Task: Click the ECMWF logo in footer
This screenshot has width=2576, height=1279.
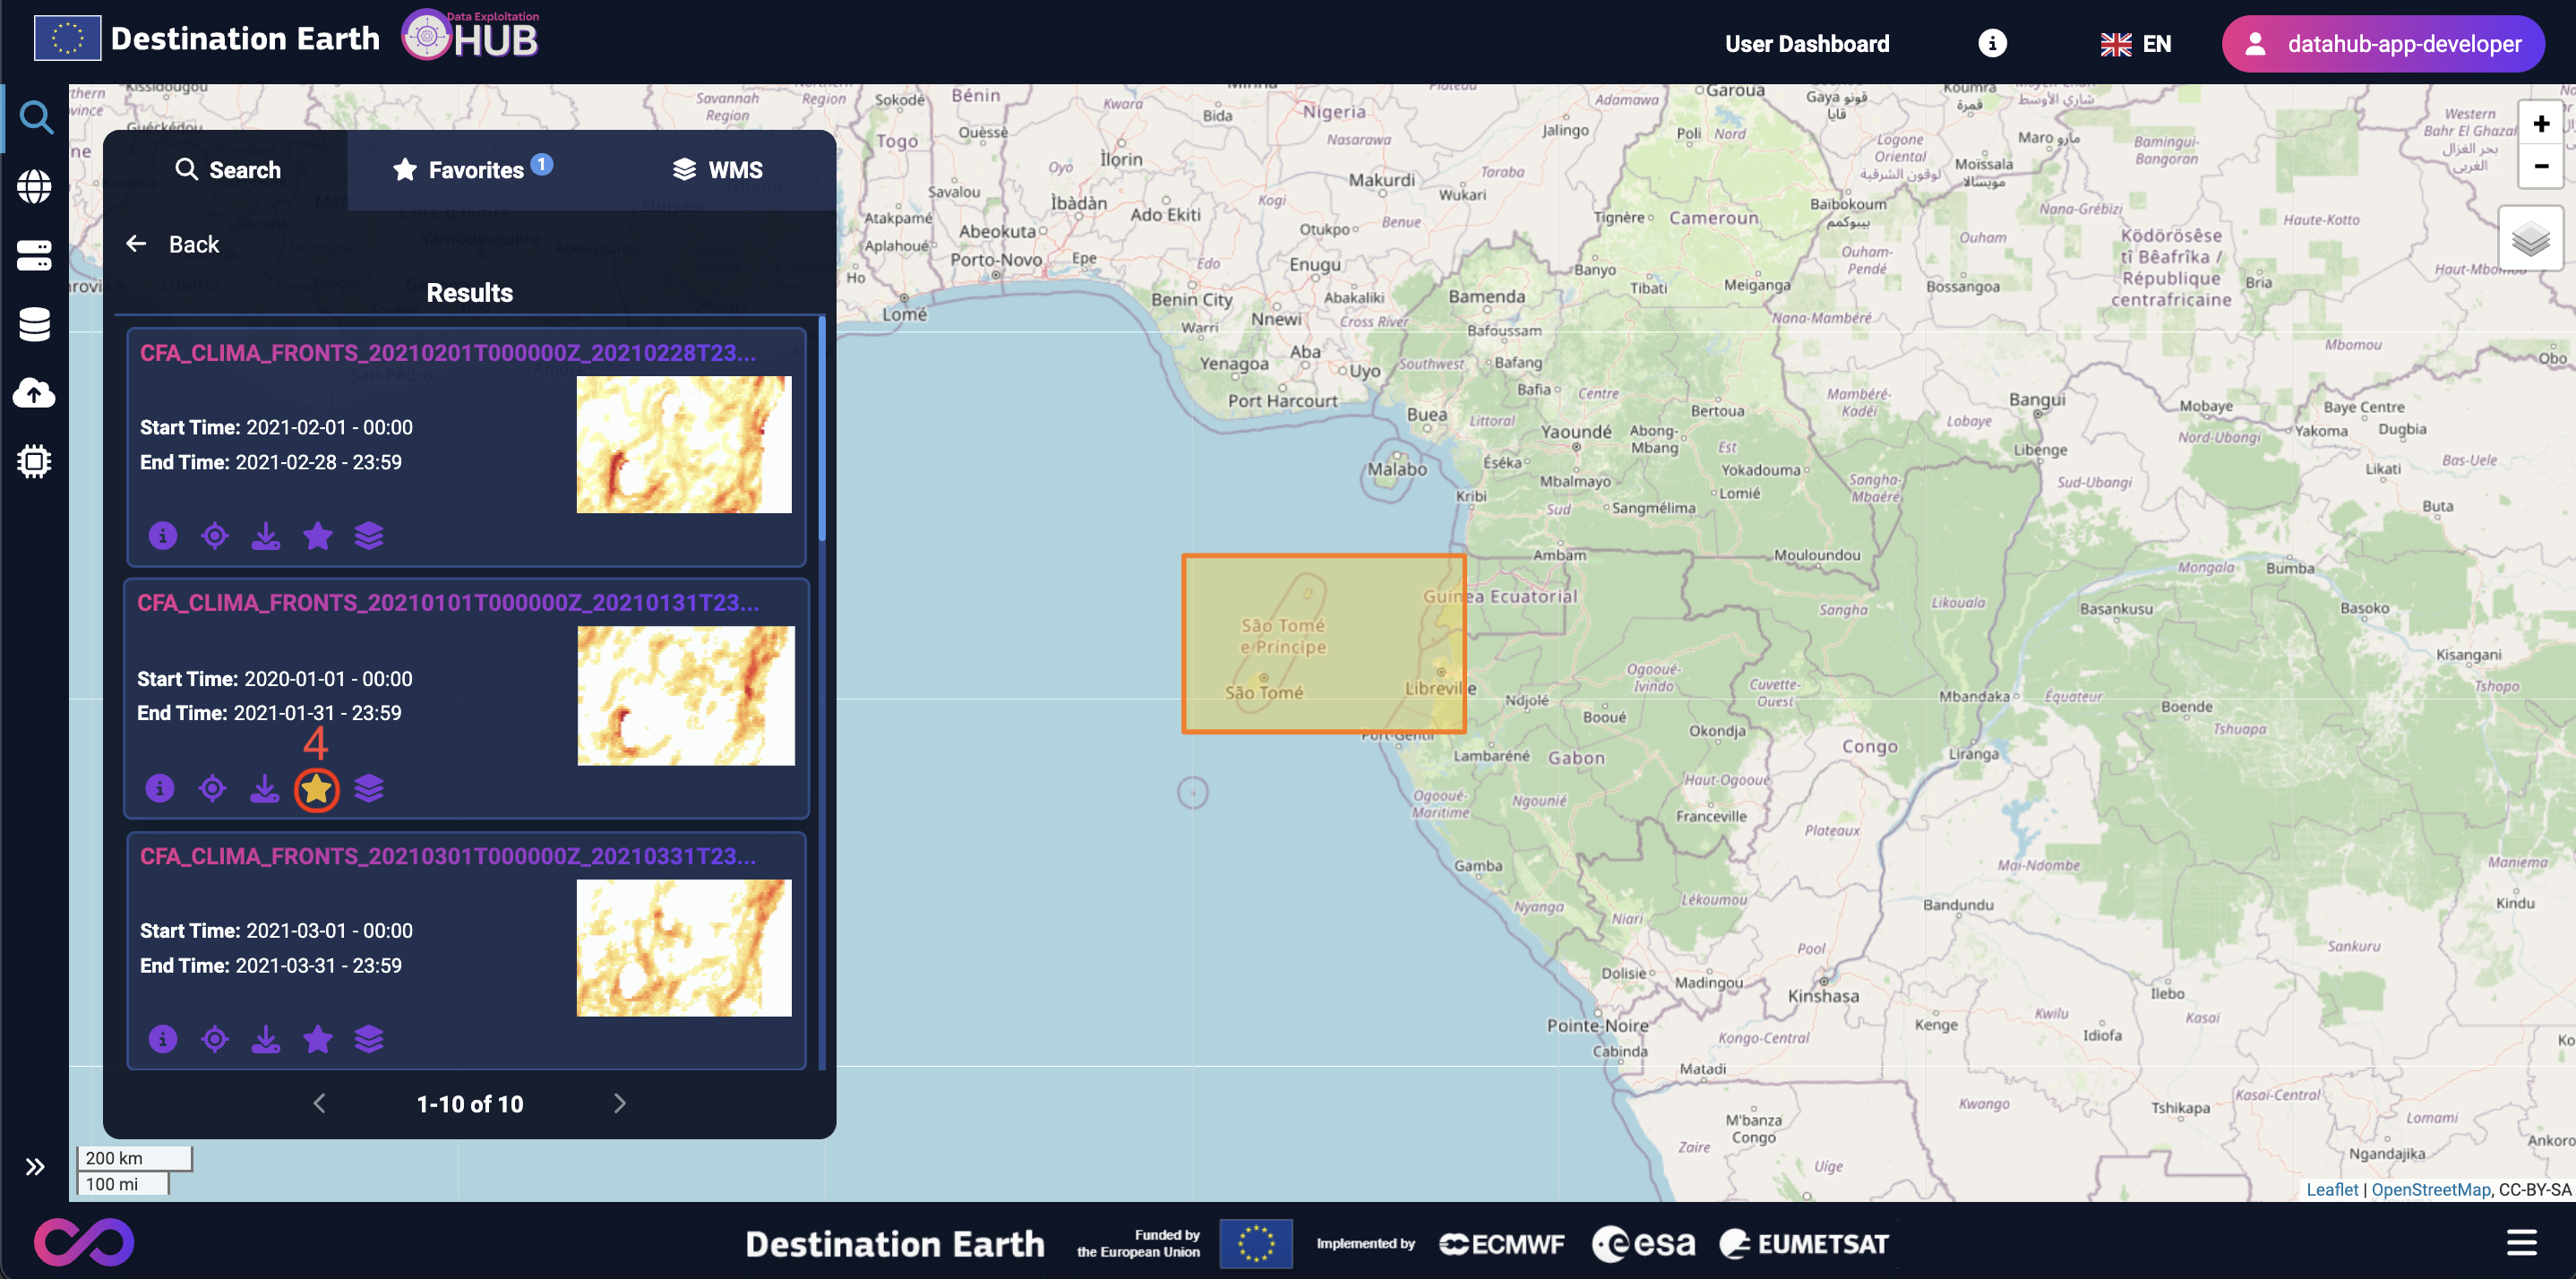Action: 1501,1243
